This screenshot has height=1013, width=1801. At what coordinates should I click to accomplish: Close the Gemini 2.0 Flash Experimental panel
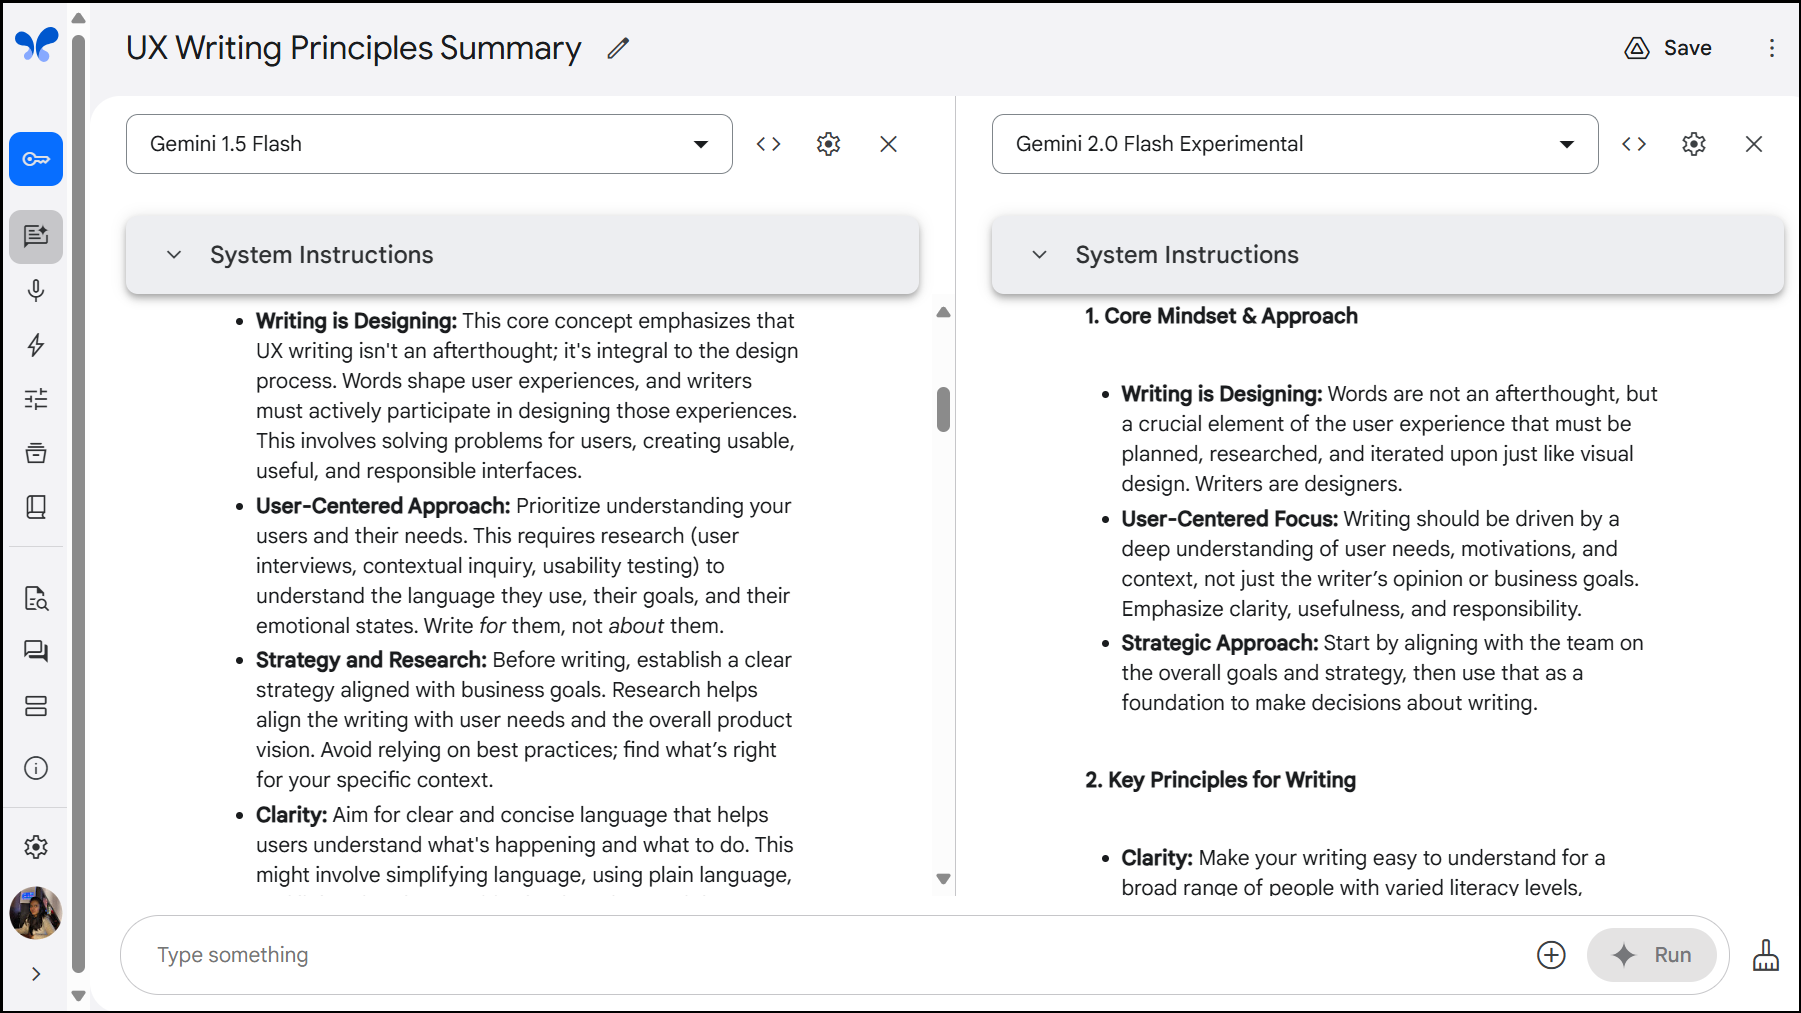1754,144
